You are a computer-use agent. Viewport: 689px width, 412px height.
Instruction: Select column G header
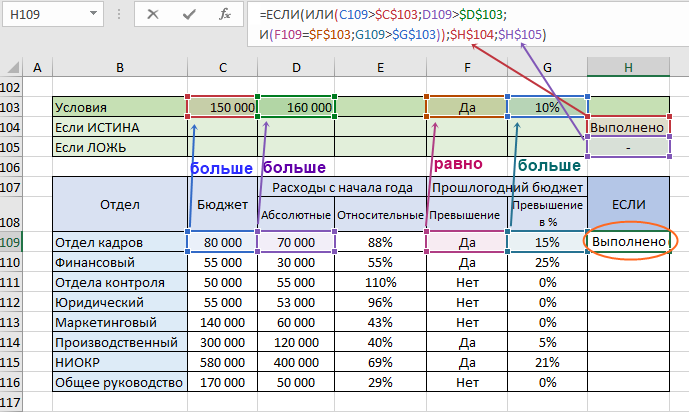pos(547,67)
